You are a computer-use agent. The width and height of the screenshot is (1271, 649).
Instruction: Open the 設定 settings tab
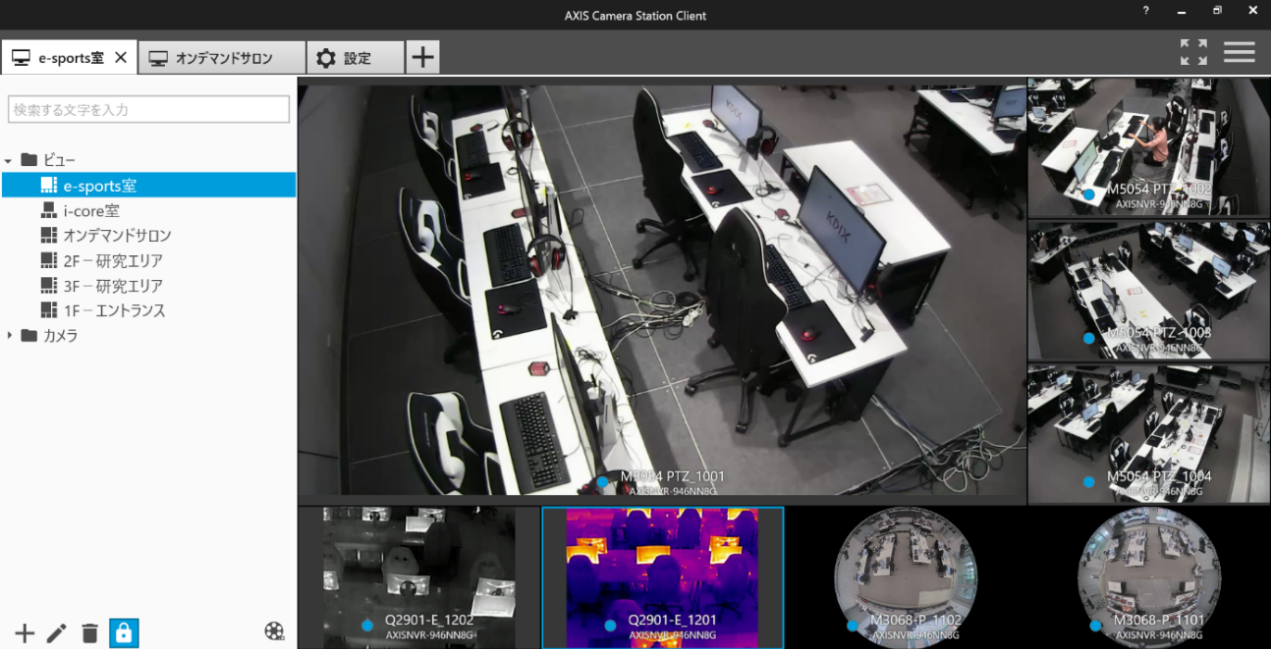click(x=356, y=58)
